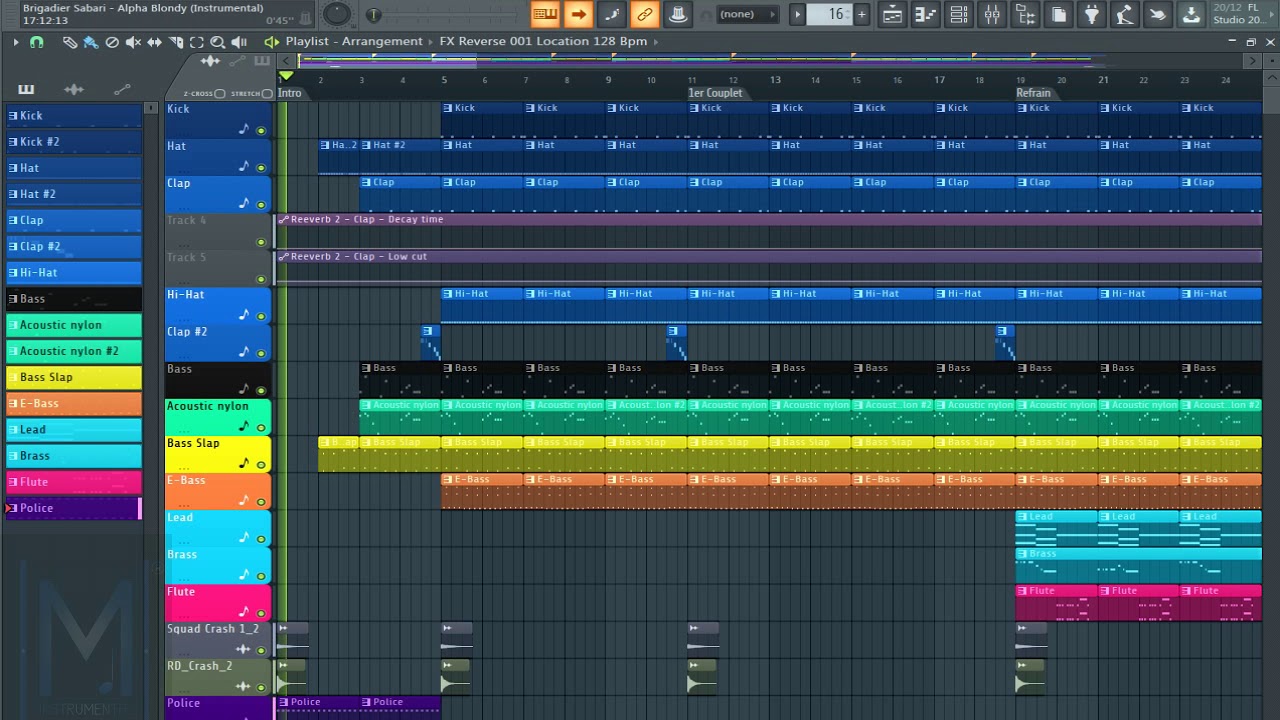Viewport: 1280px width, 720px height.
Task: Select the Zoom magnifier tool
Action: 218,42
